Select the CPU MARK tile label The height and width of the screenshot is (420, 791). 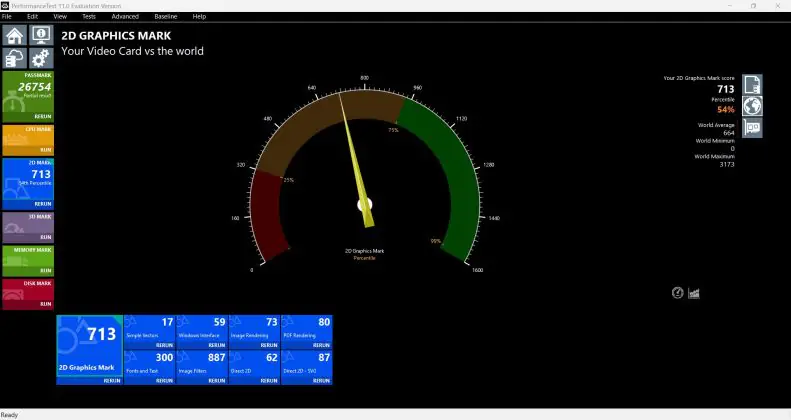coord(39,129)
